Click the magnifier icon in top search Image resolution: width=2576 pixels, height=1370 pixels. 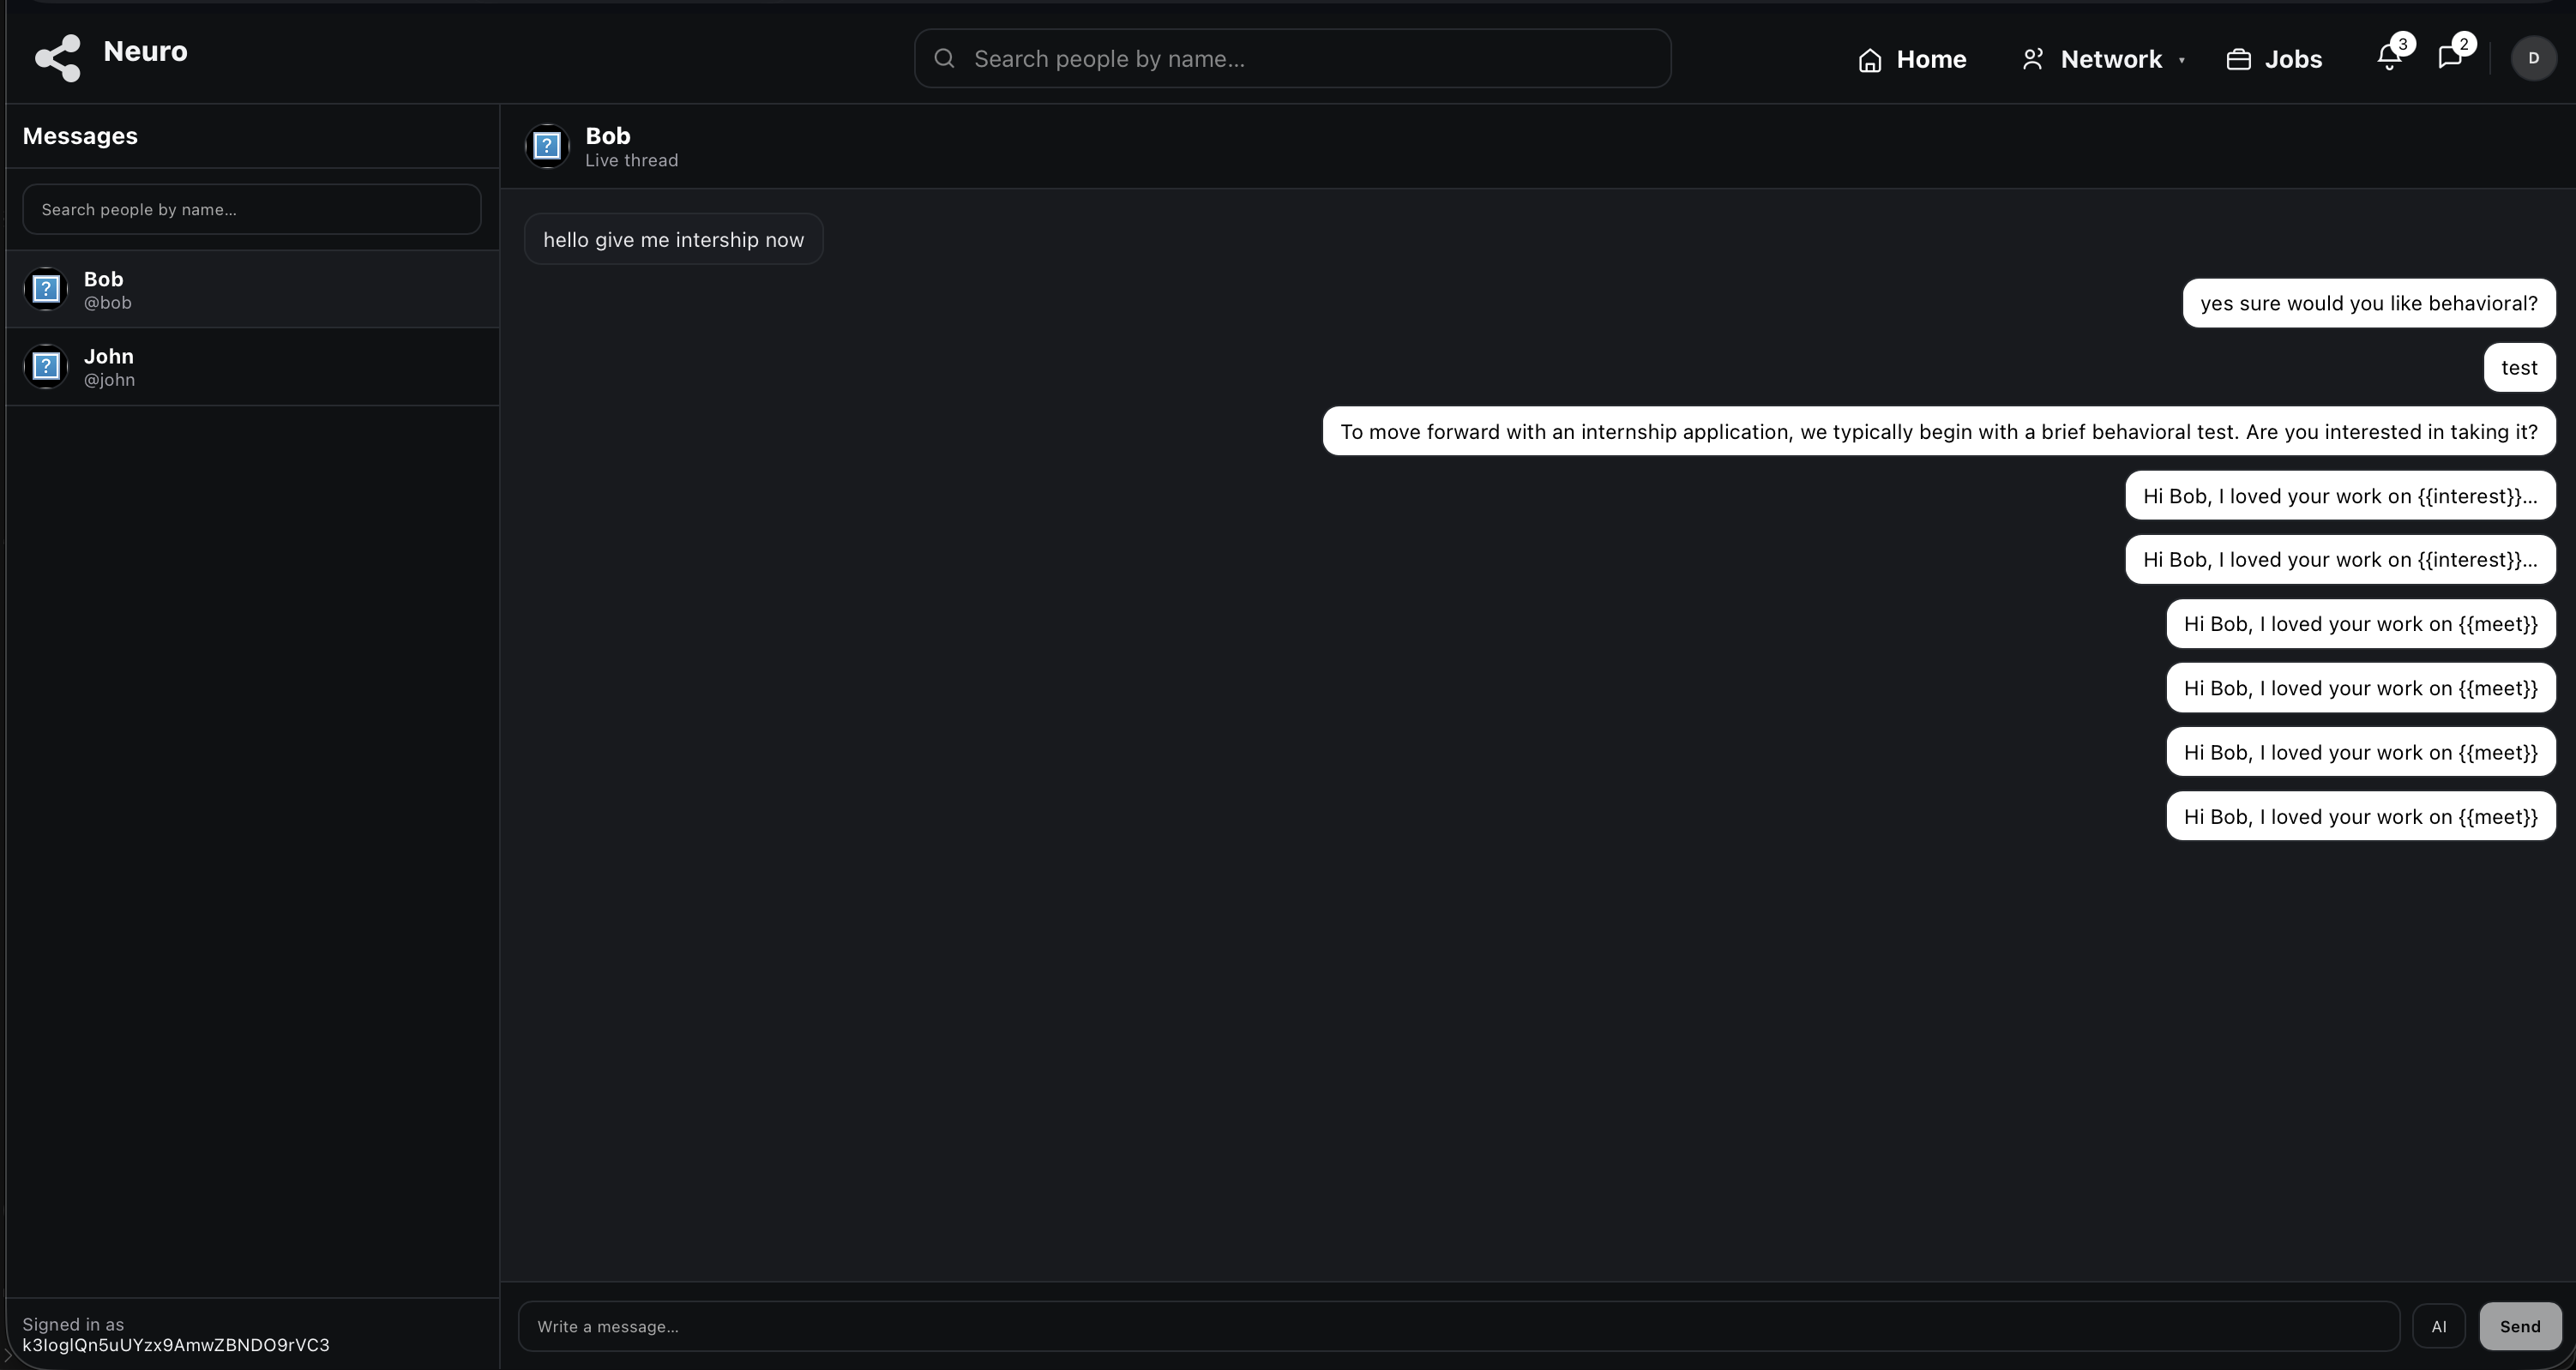pyautogui.click(x=944, y=58)
